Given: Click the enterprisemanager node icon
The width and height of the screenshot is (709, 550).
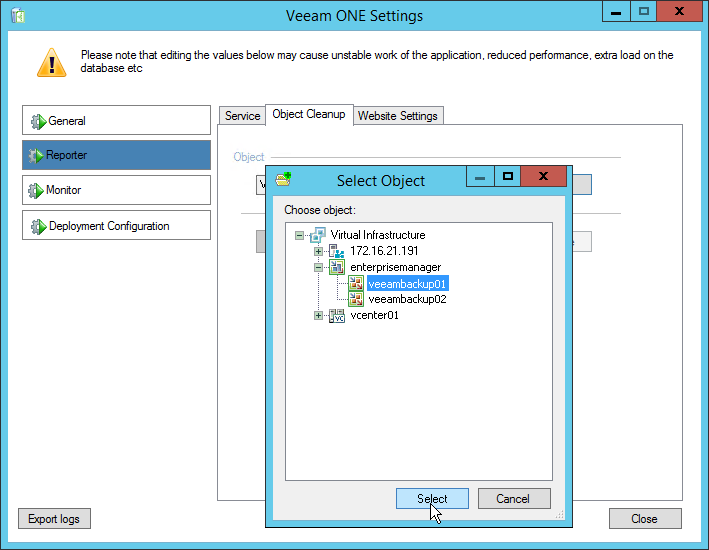Looking at the screenshot, I should [x=336, y=267].
